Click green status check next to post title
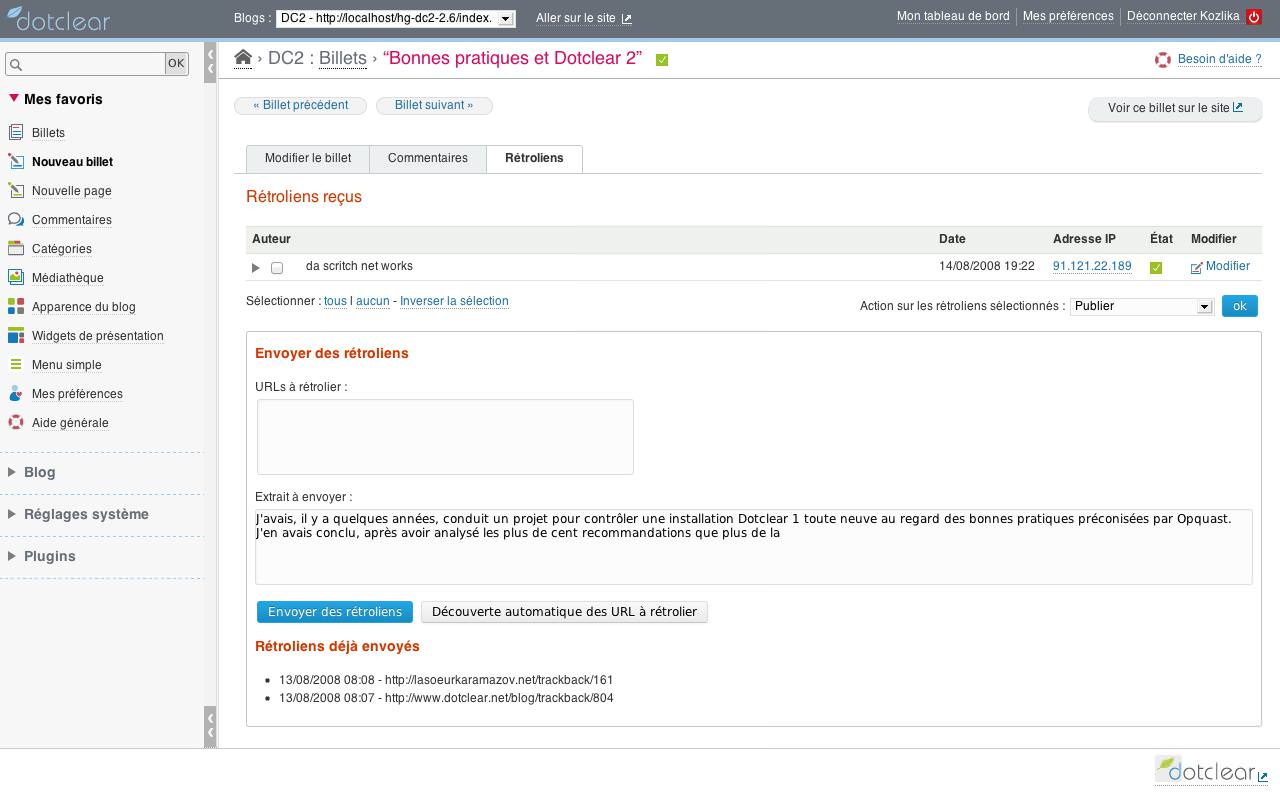The height and width of the screenshot is (800, 1280). tap(662, 60)
